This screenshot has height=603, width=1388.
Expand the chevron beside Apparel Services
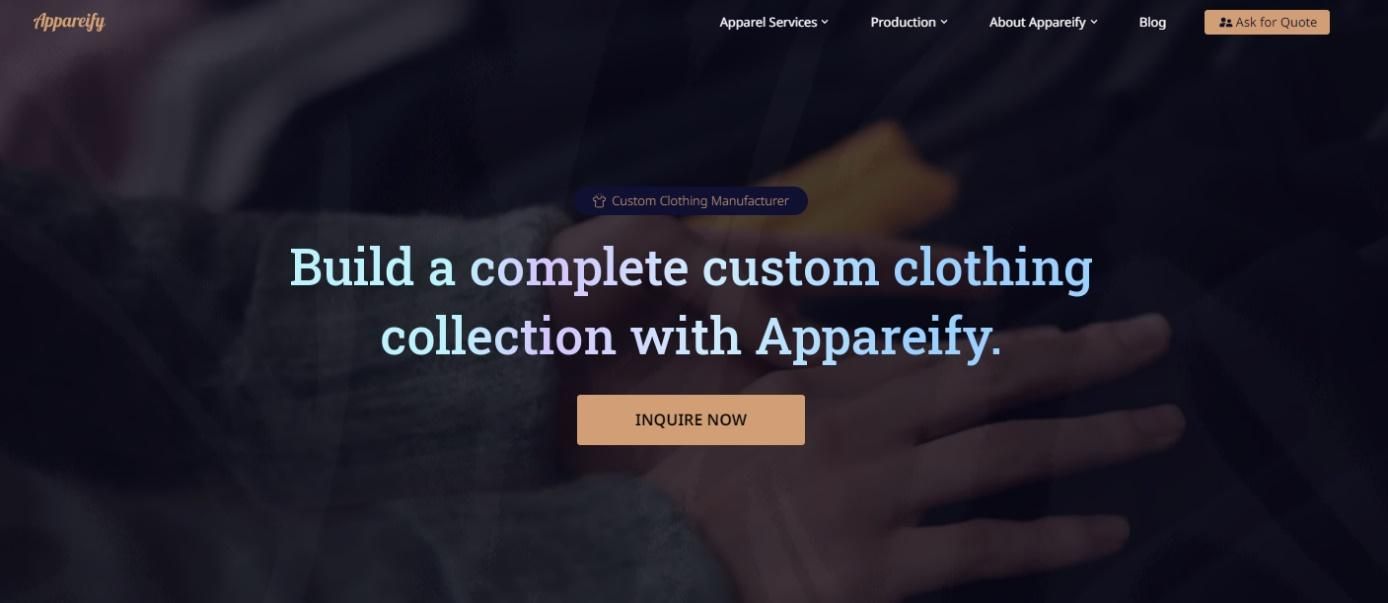825,22
